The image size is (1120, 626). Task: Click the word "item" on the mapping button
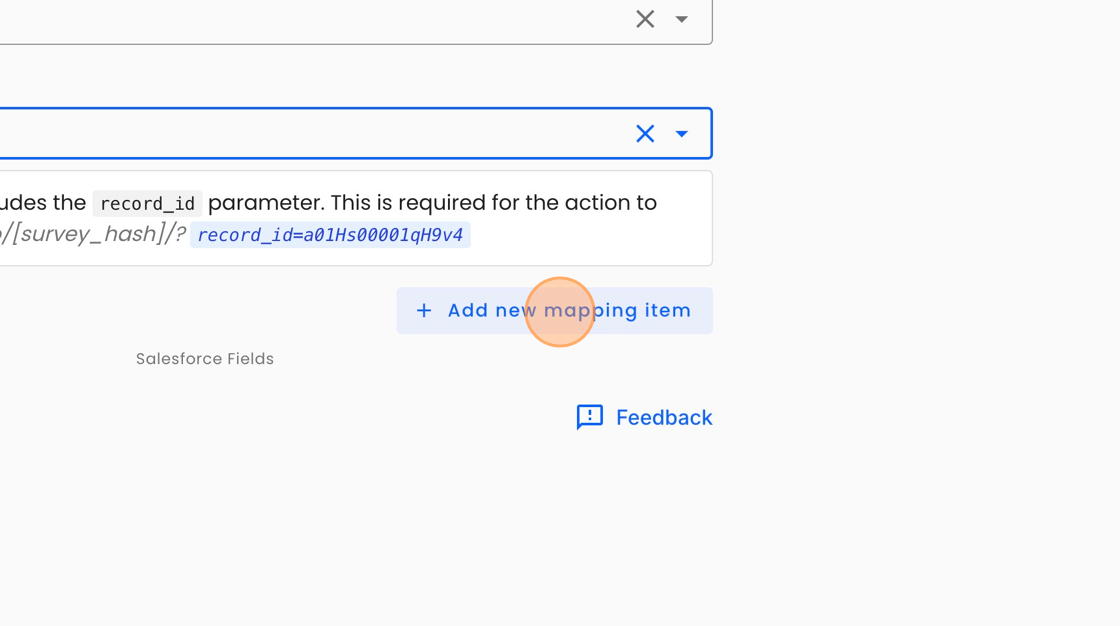(669, 311)
